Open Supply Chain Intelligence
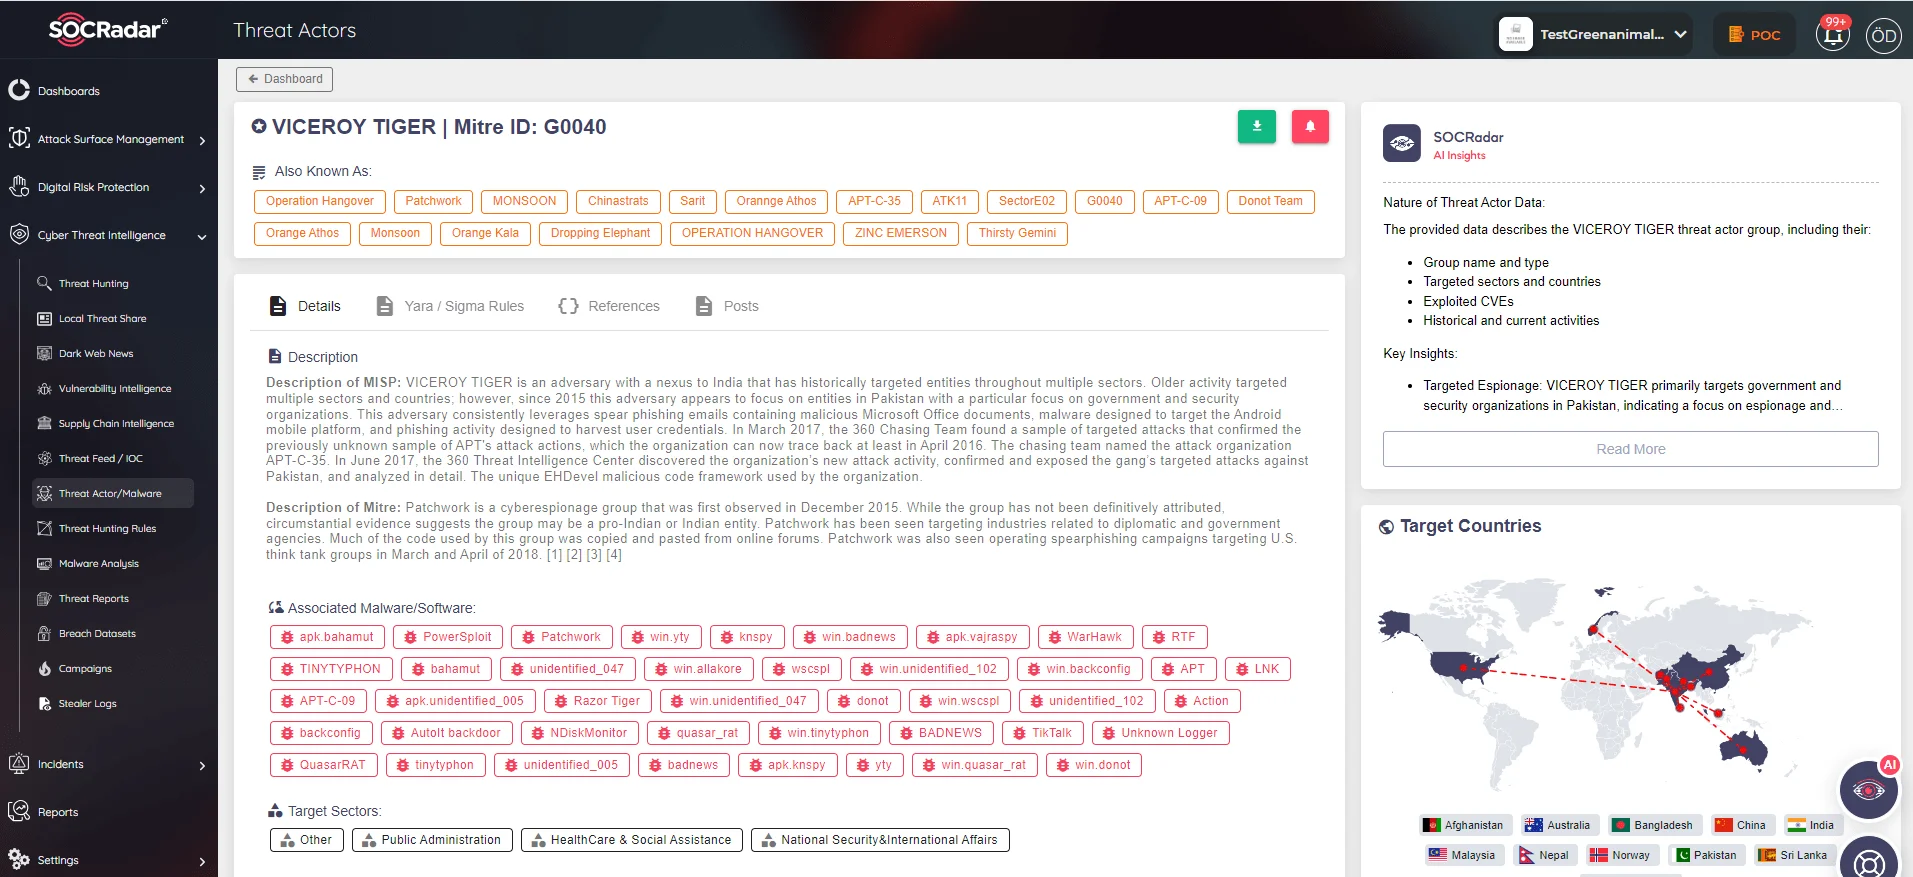Viewport: 1913px width, 877px height. [x=116, y=424]
